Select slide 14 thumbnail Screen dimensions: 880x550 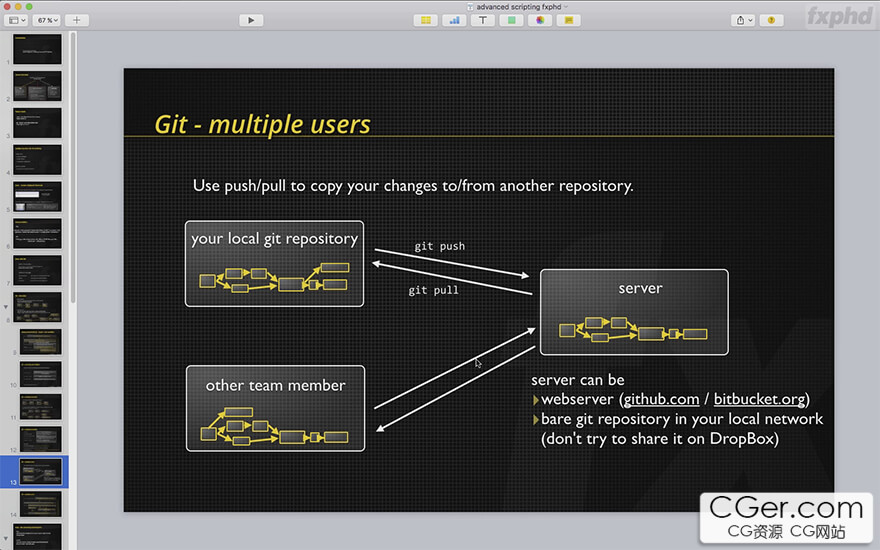pyautogui.click(x=41, y=505)
